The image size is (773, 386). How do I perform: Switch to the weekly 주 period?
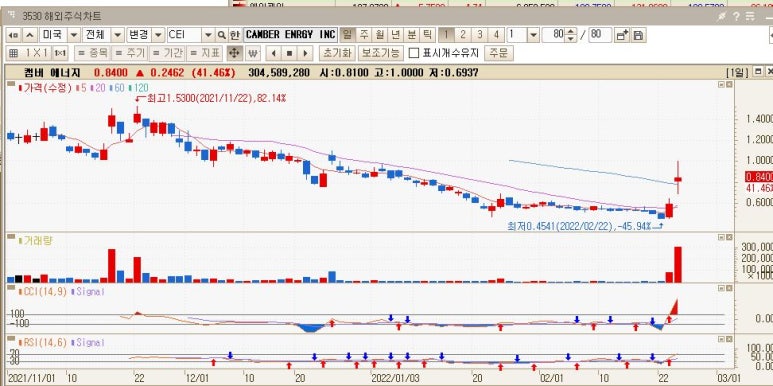point(364,35)
